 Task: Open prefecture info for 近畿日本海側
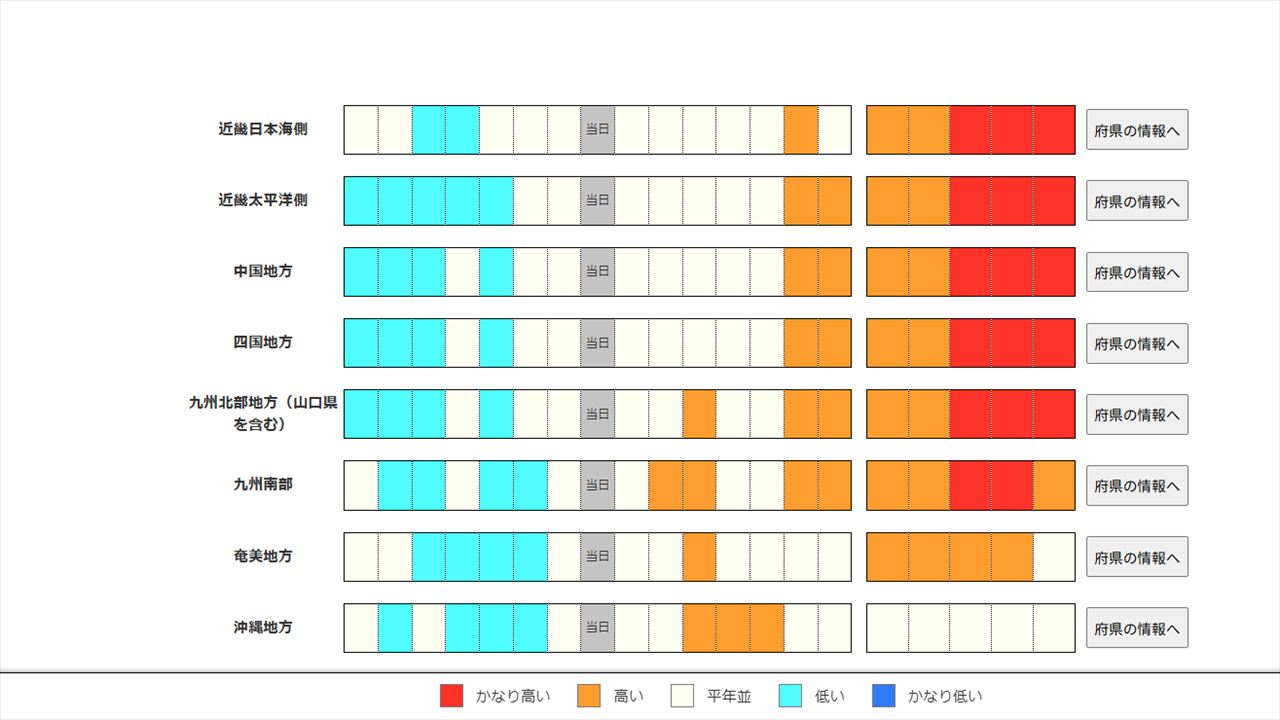pyautogui.click(x=1137, y=130)
